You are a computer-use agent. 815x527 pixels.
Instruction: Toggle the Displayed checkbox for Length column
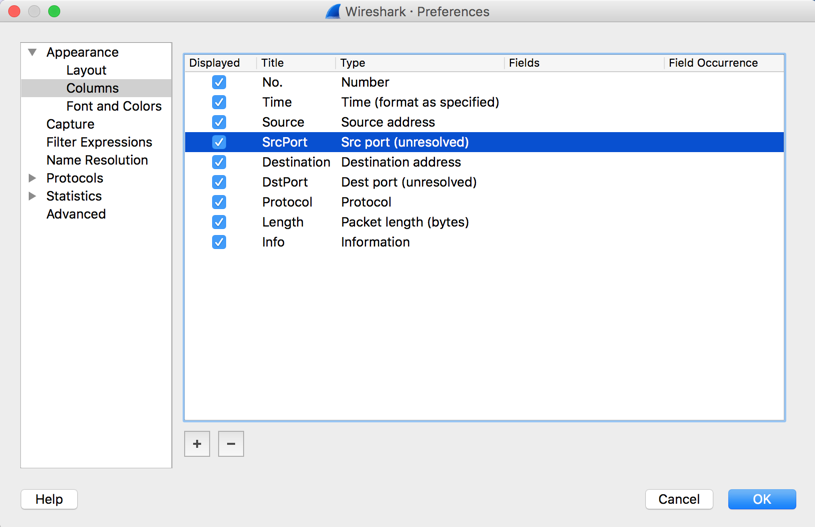(219, 222)
